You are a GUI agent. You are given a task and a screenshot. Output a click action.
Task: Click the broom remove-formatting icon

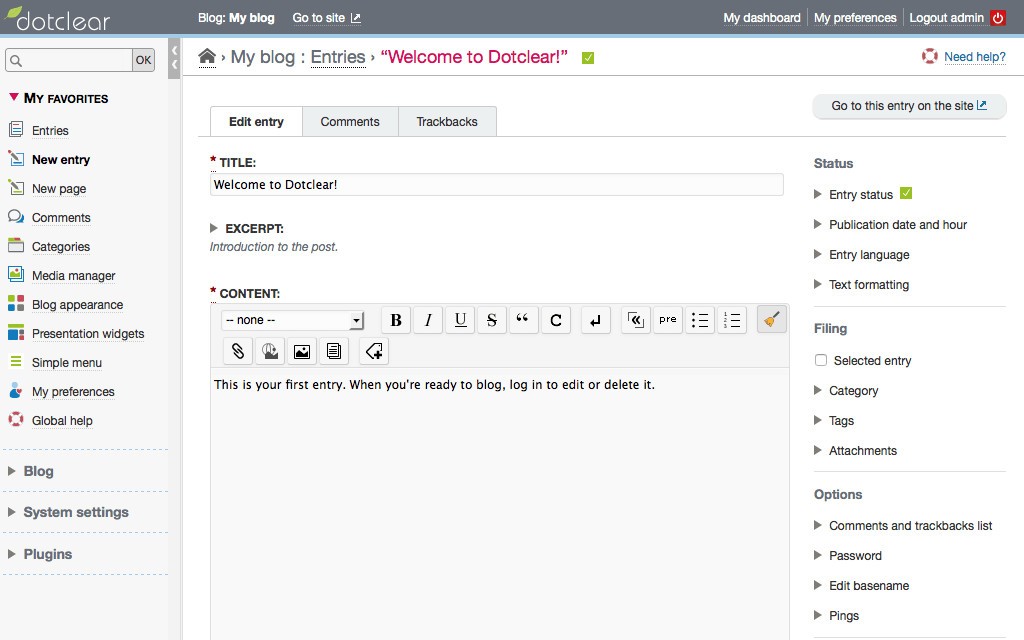pos(771,320)
